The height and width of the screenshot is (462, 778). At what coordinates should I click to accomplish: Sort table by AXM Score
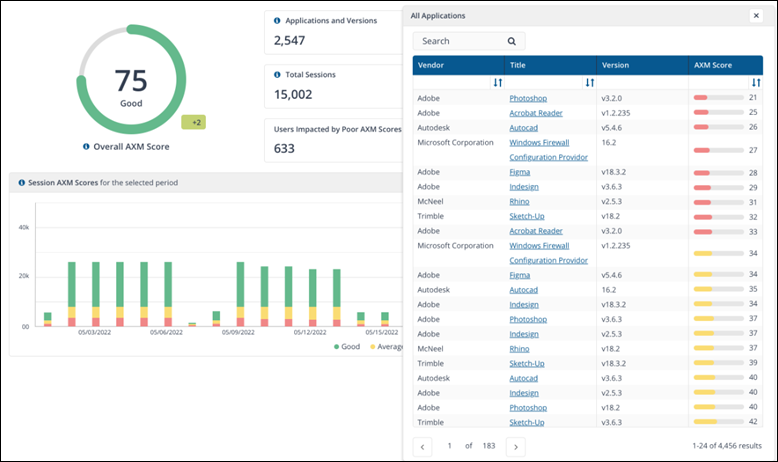pos(757,83)
